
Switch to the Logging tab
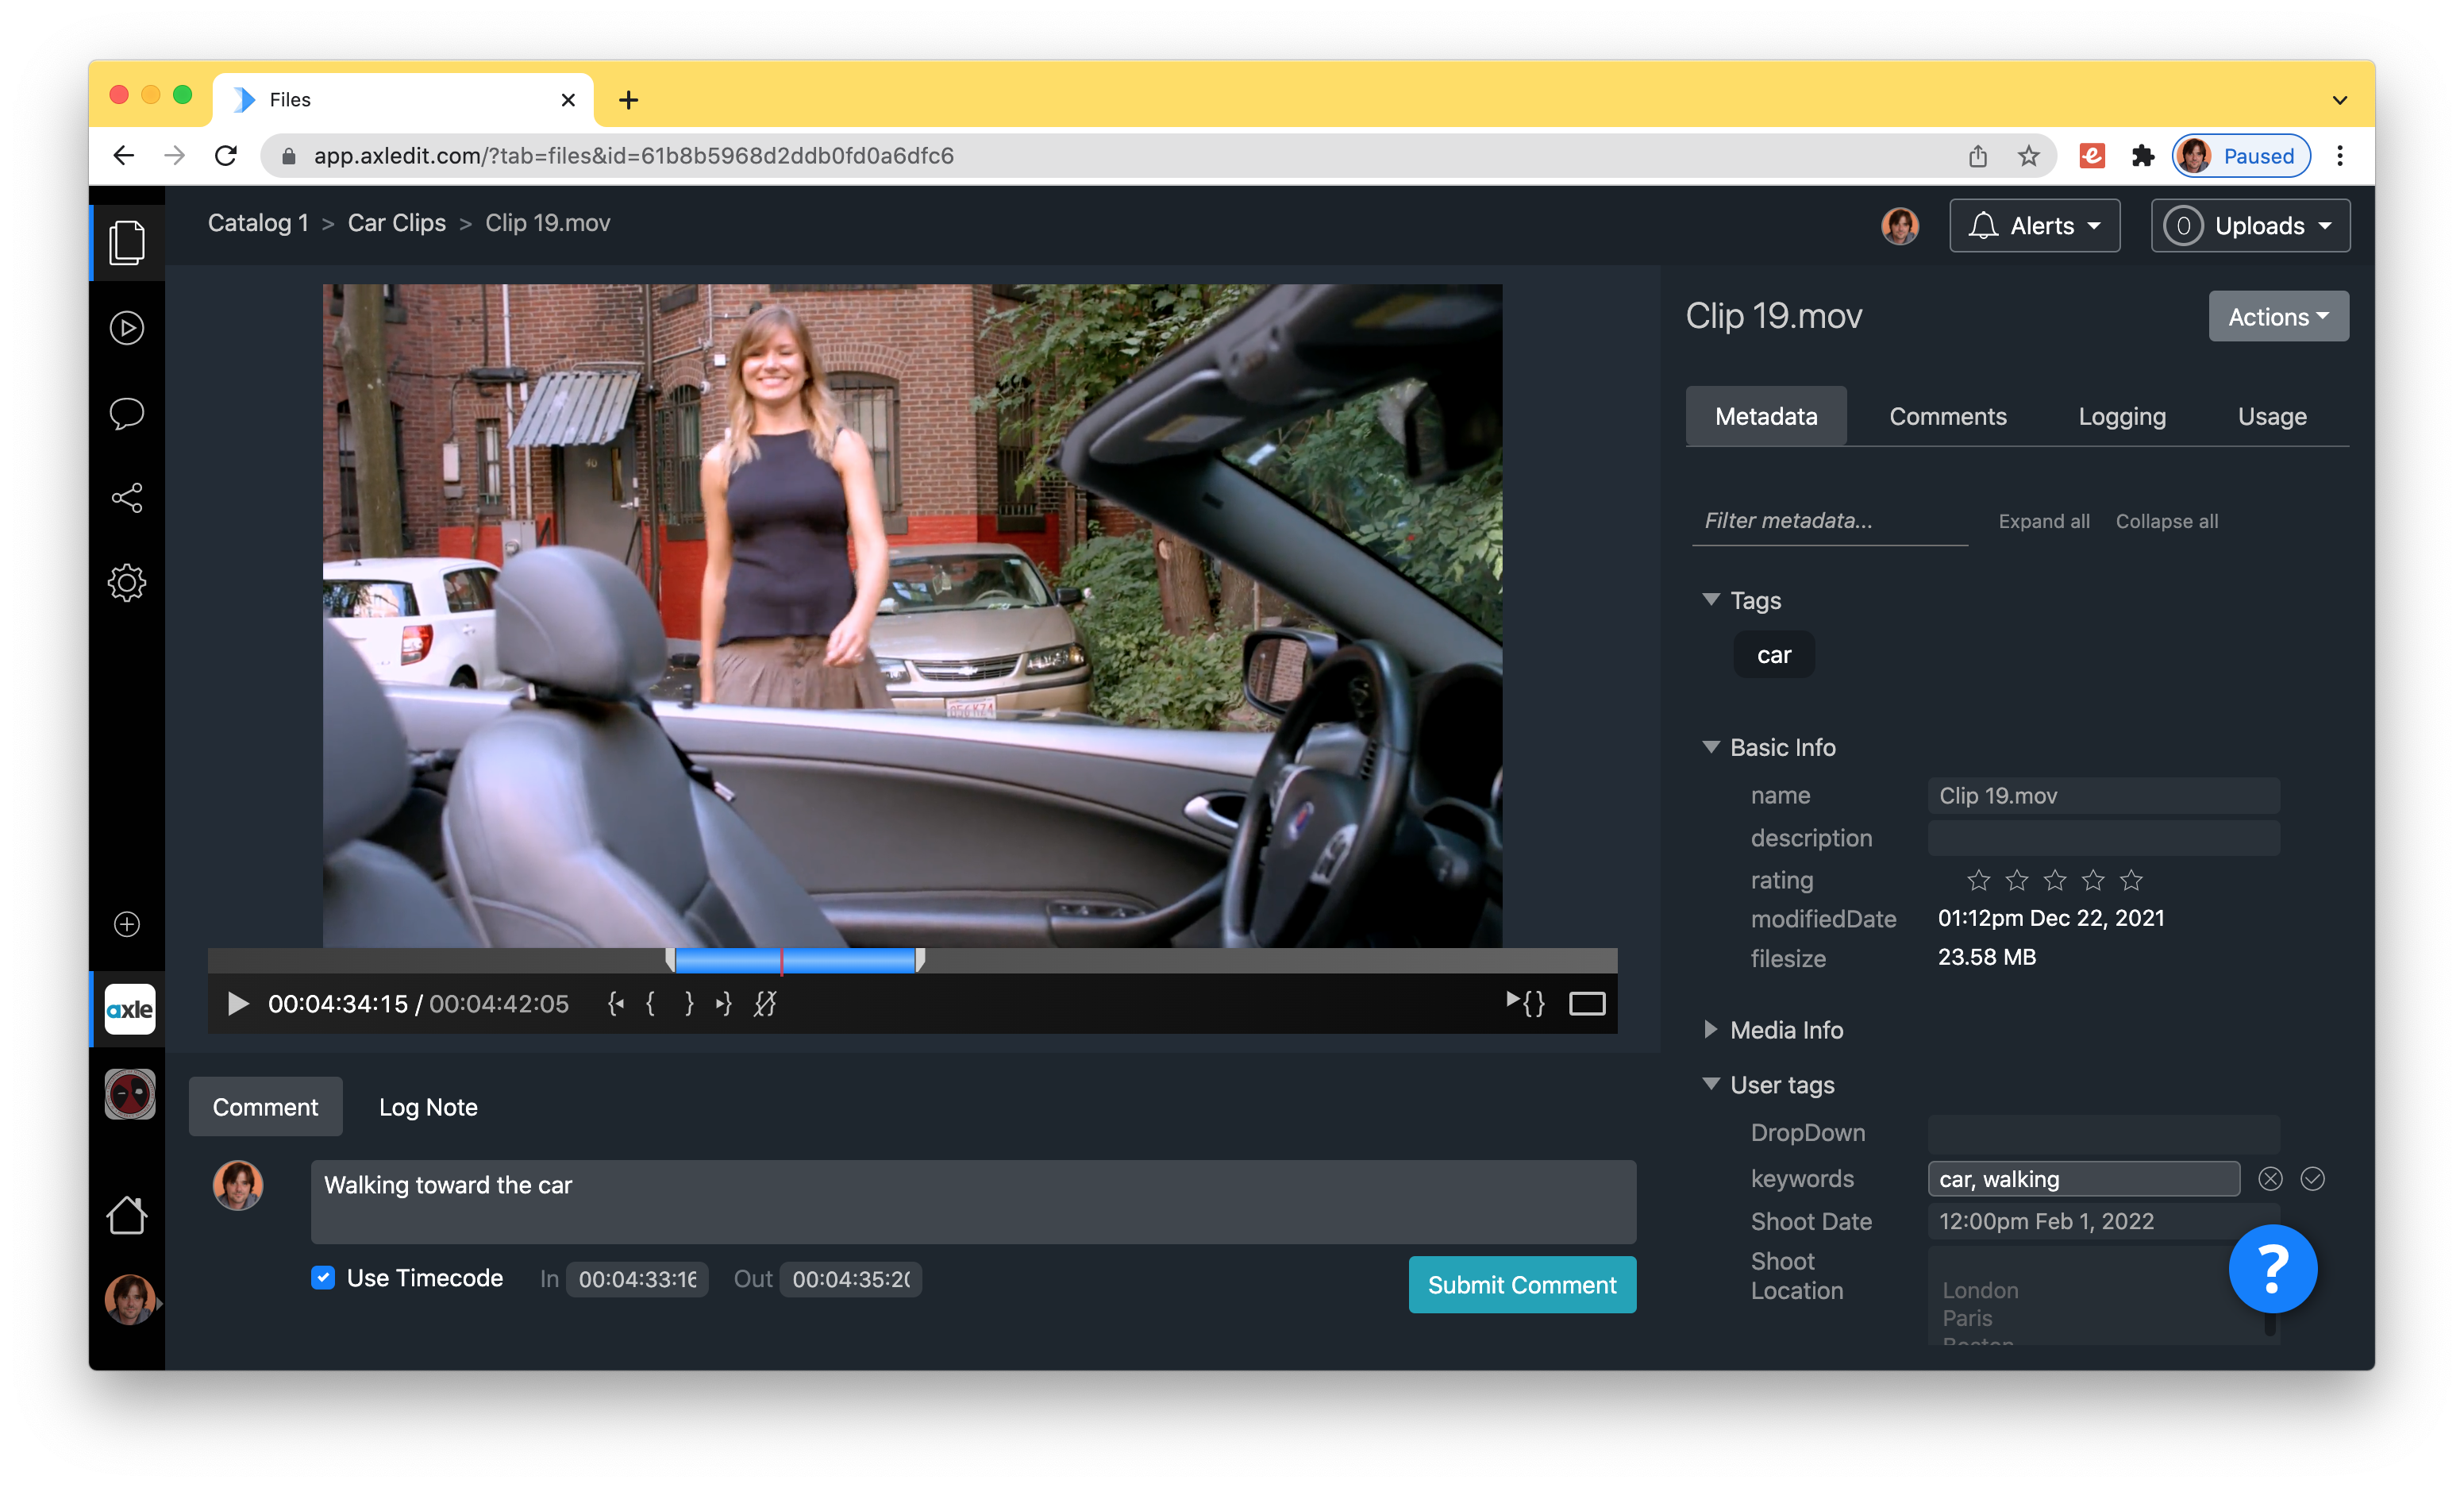pos(2121,417)
